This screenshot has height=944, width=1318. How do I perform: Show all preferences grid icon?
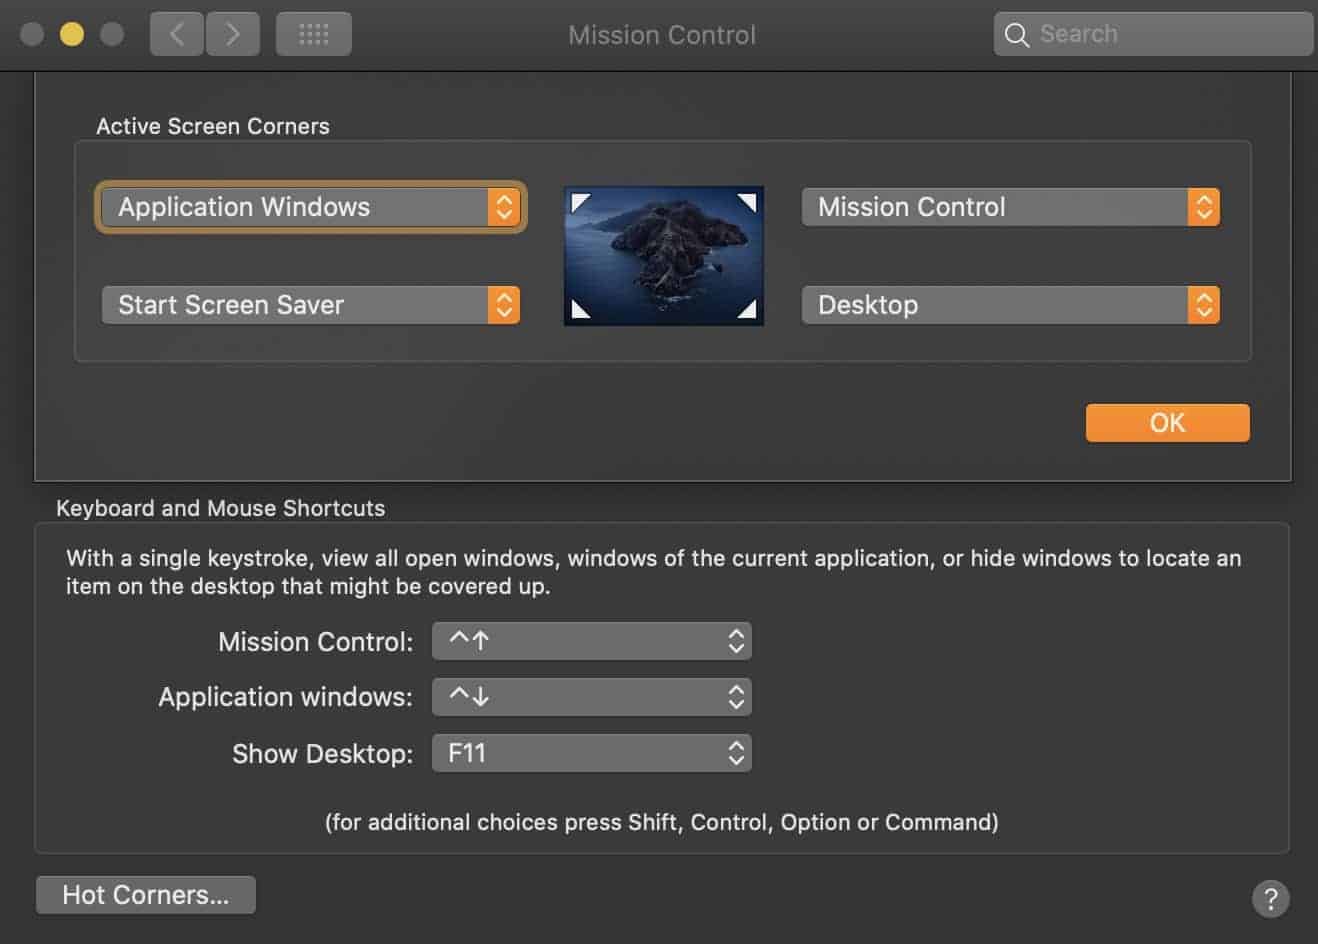point(314,35)
